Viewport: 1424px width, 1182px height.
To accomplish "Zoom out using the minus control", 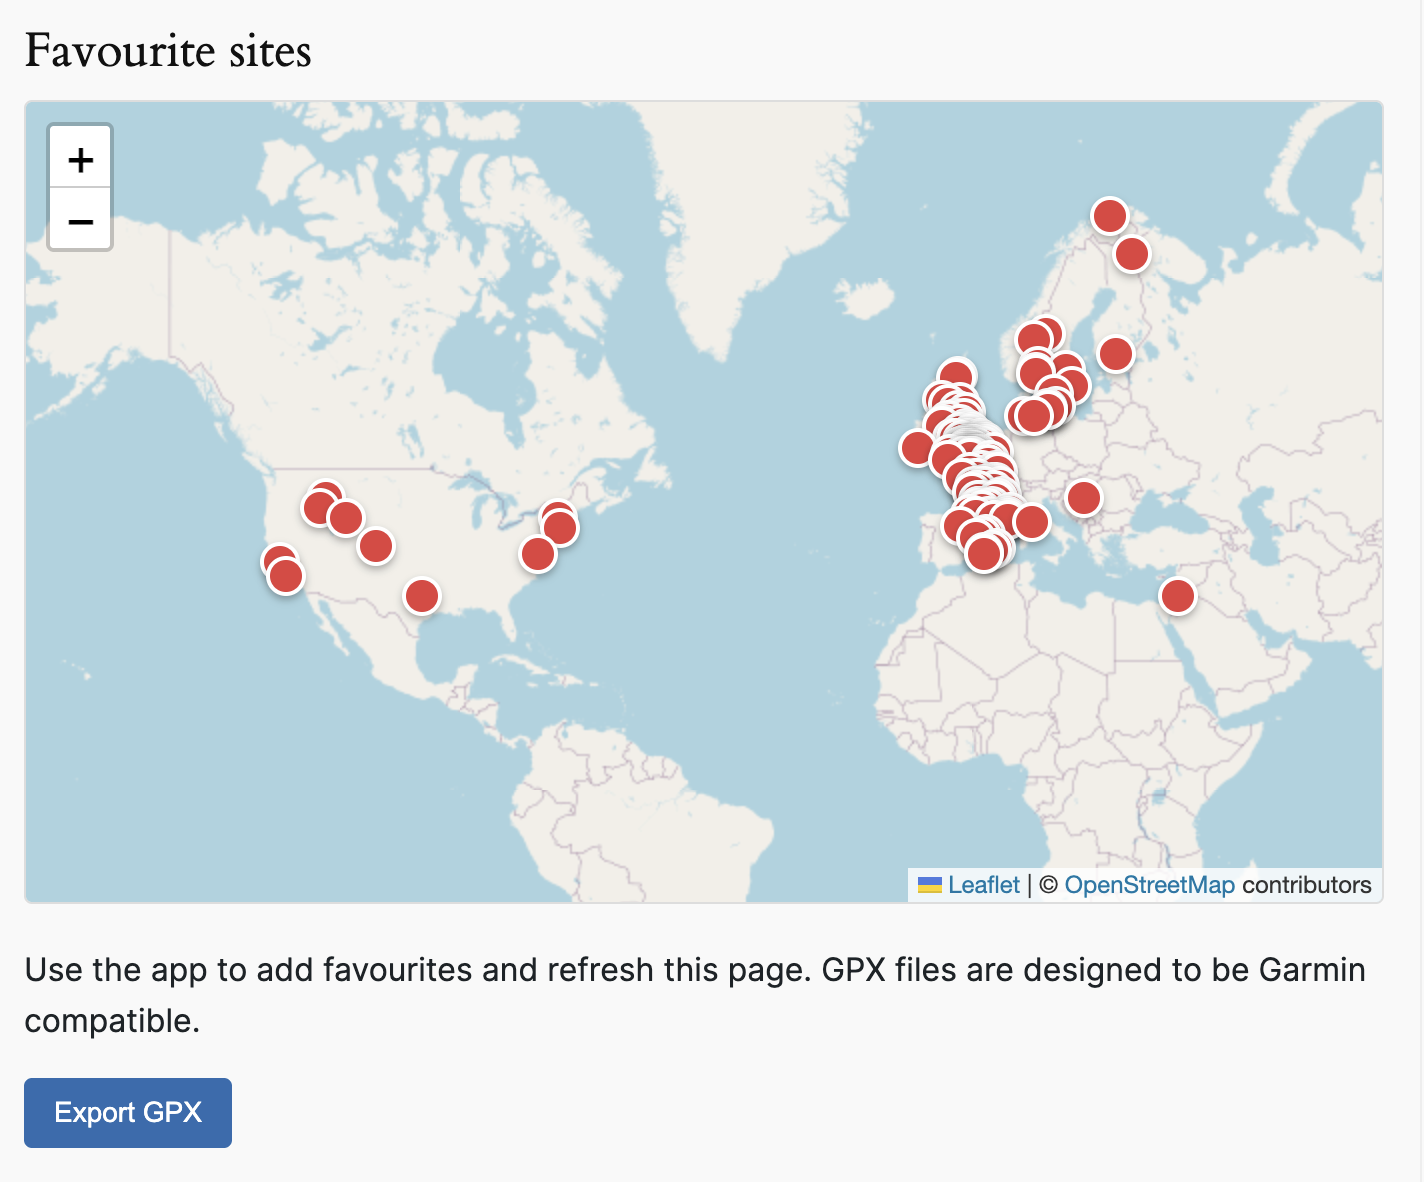I will tap(80, 220).
